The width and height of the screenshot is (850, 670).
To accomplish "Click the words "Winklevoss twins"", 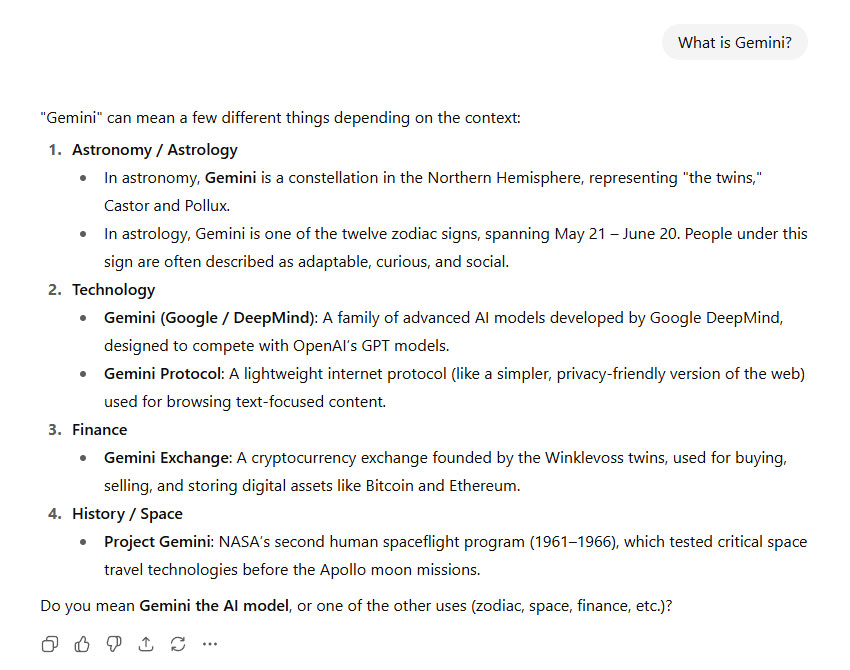I will [x=604, y=458].
